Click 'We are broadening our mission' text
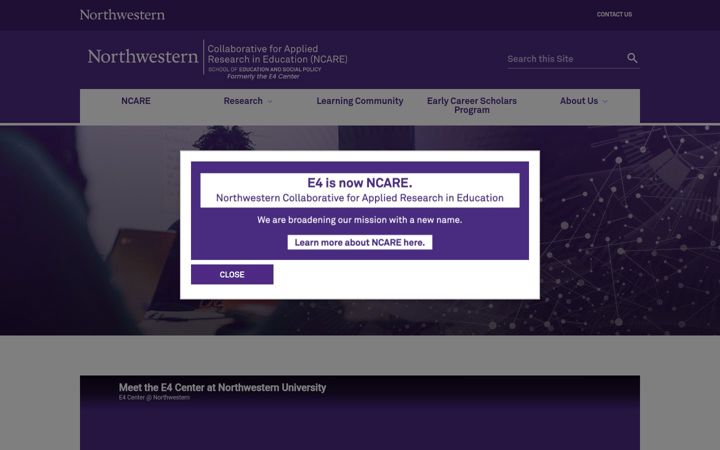 click(x=360, y=220)
